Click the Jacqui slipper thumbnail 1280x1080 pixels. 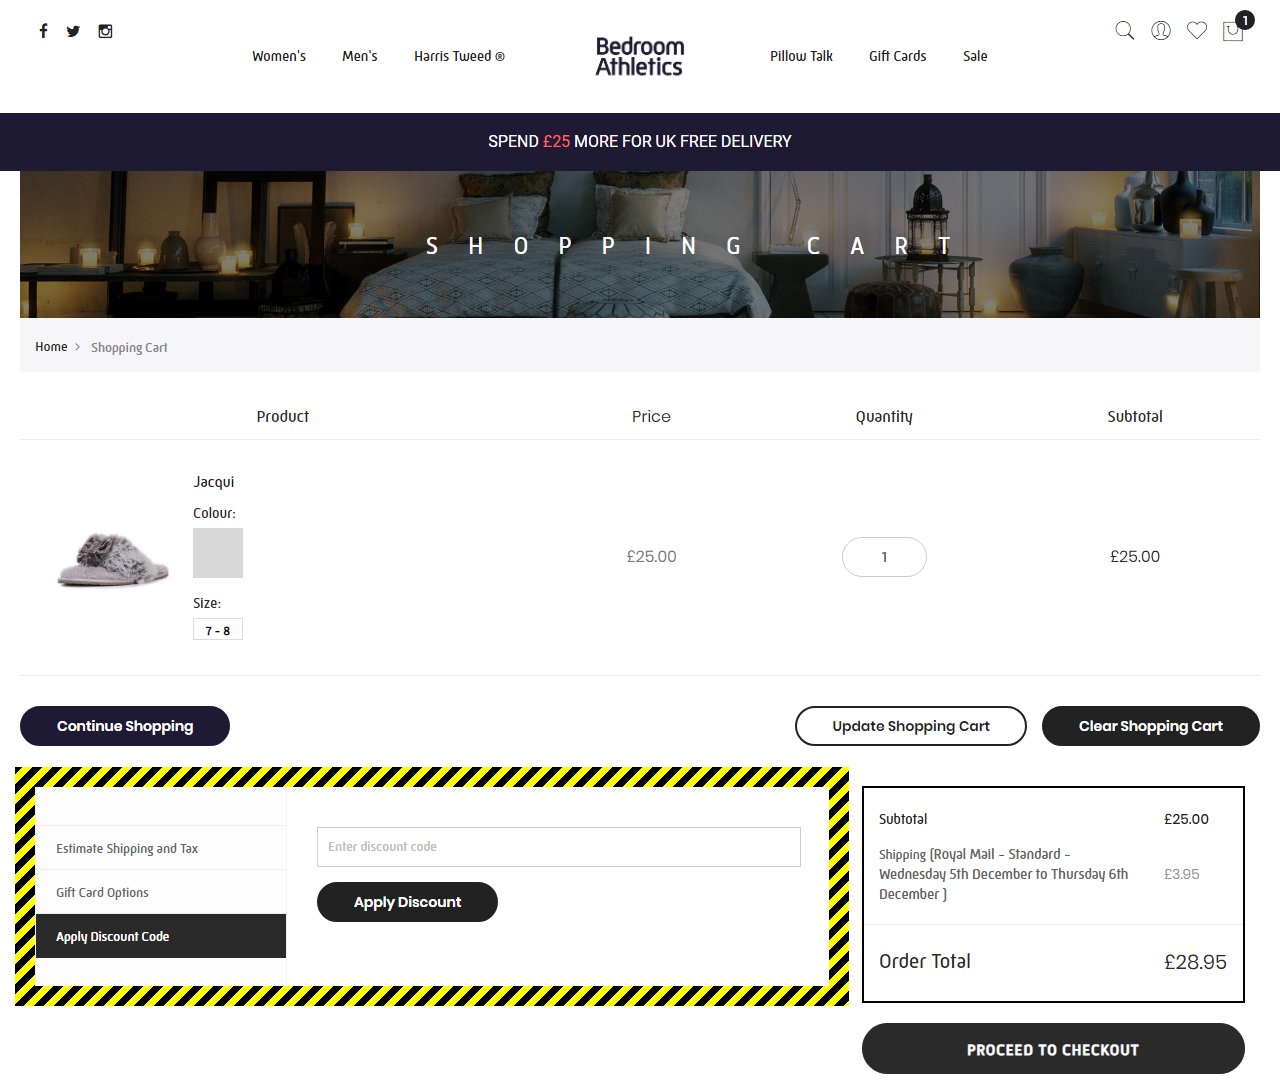click(113, 558)
